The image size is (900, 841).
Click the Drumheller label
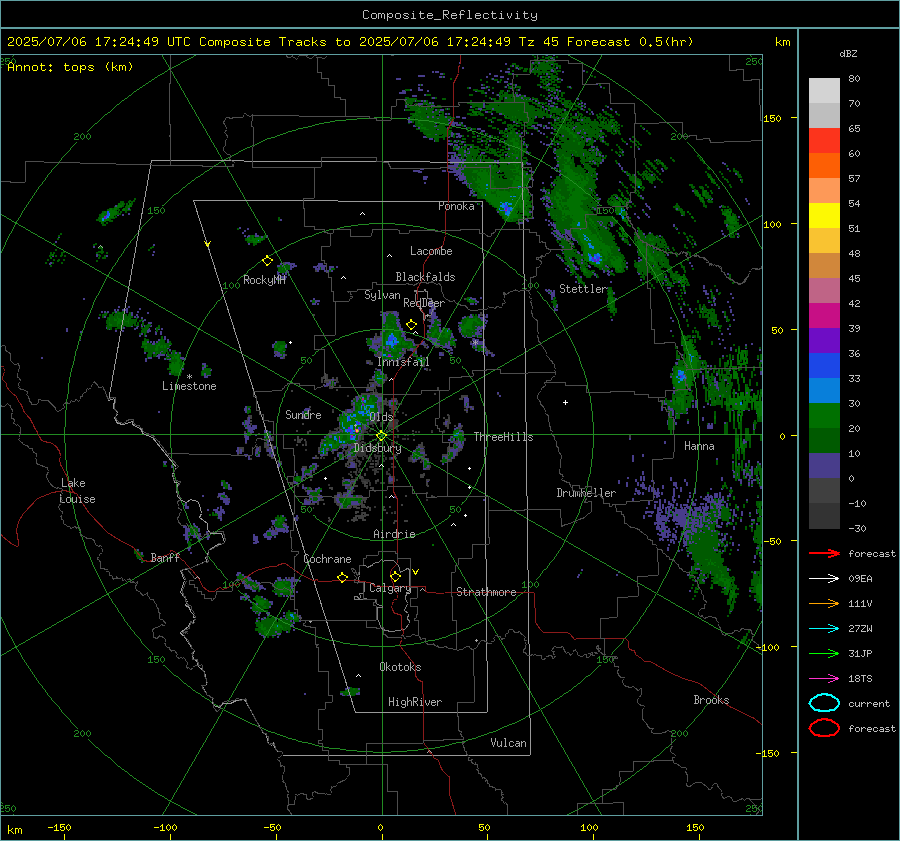coord(586,493)
